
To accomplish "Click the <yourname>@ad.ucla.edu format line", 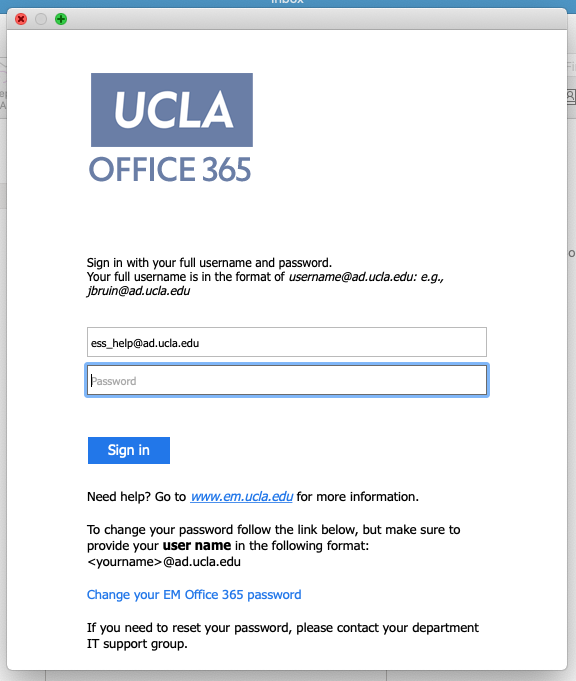I will (x=164, y=562).
